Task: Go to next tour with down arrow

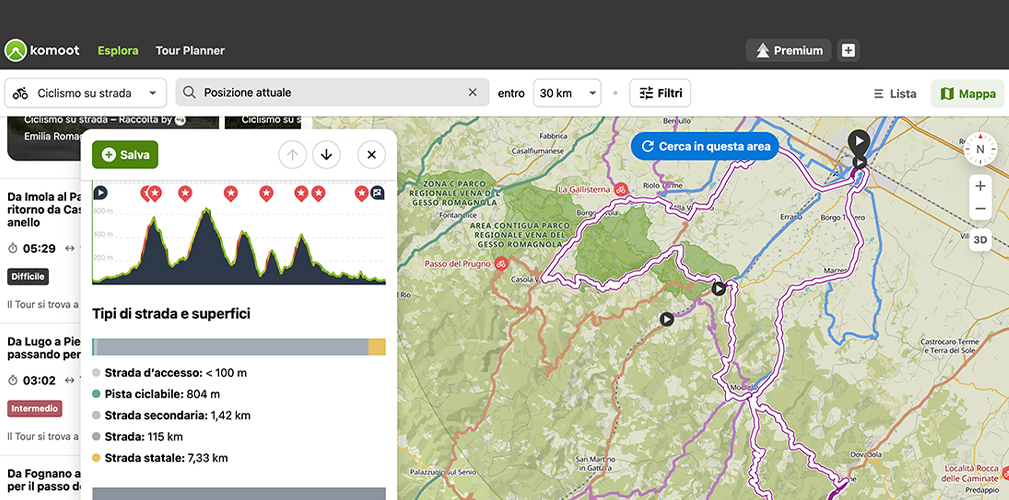Action: [326, 154]
